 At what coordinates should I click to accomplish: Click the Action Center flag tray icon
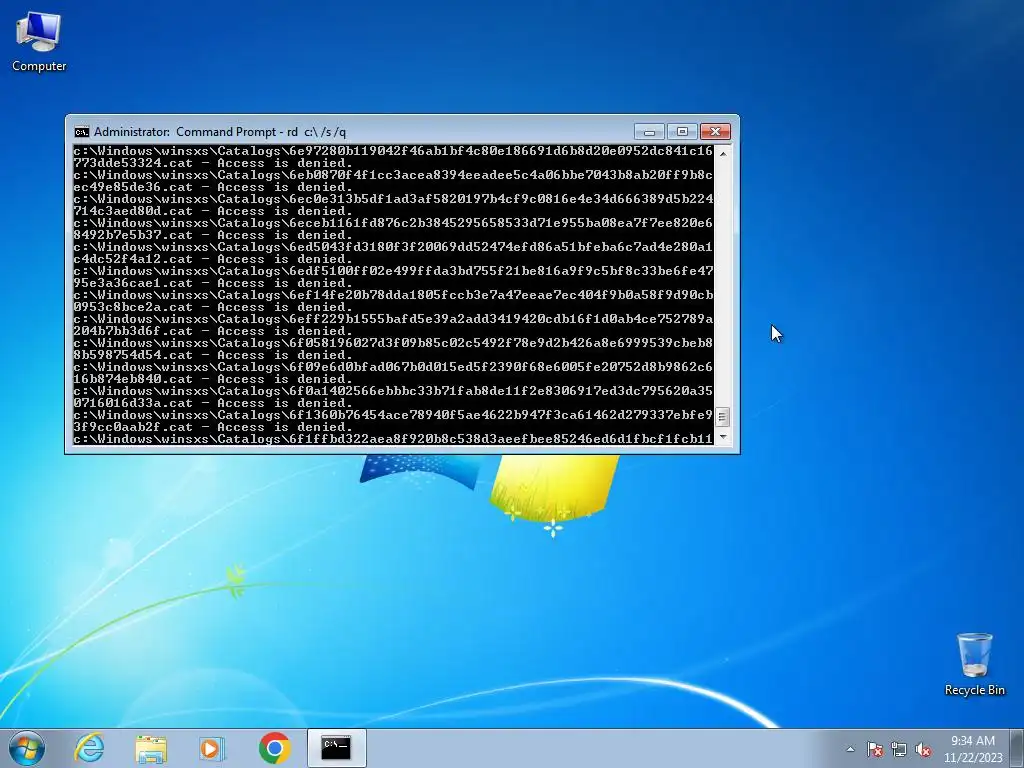point(875,749)
